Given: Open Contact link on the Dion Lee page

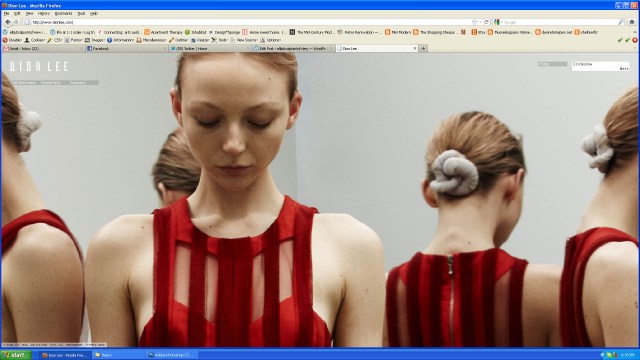Looking at the screenshot, I should pyautogui.click(x=78, y=82).
